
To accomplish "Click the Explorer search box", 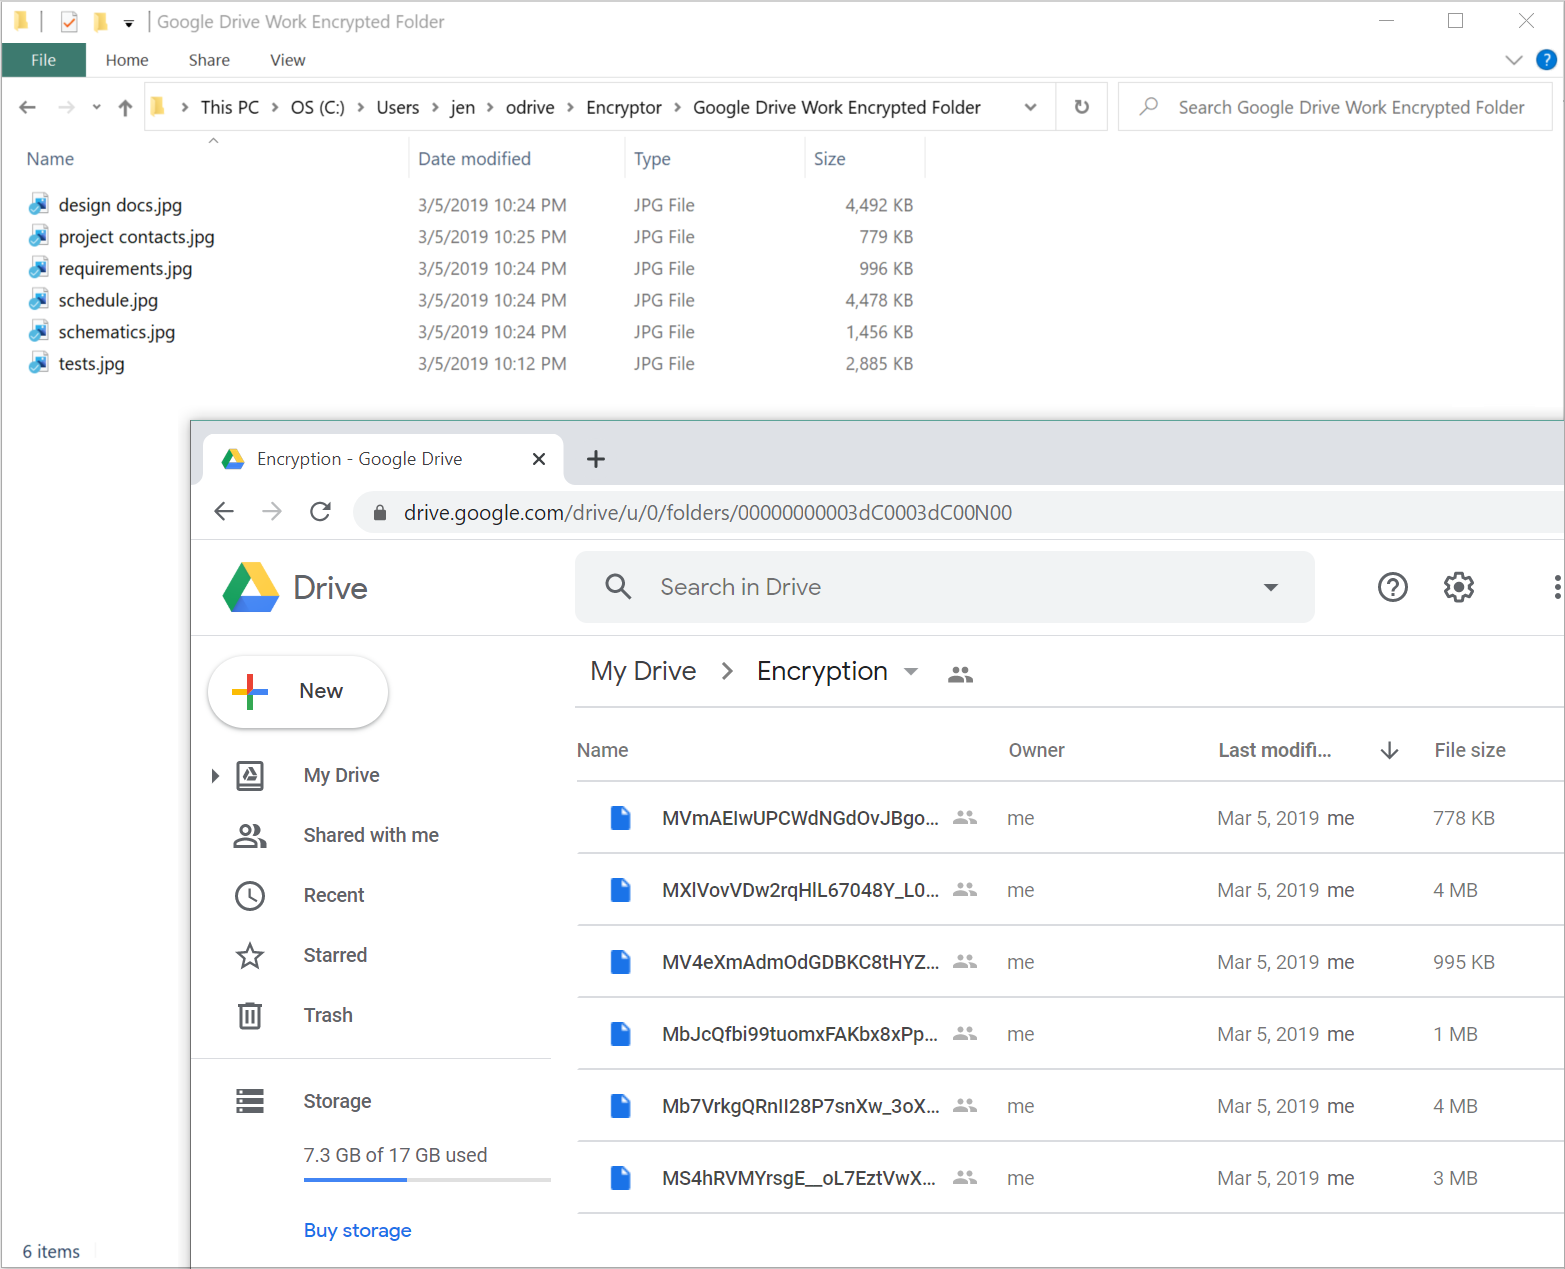I will coord(1335,107).
